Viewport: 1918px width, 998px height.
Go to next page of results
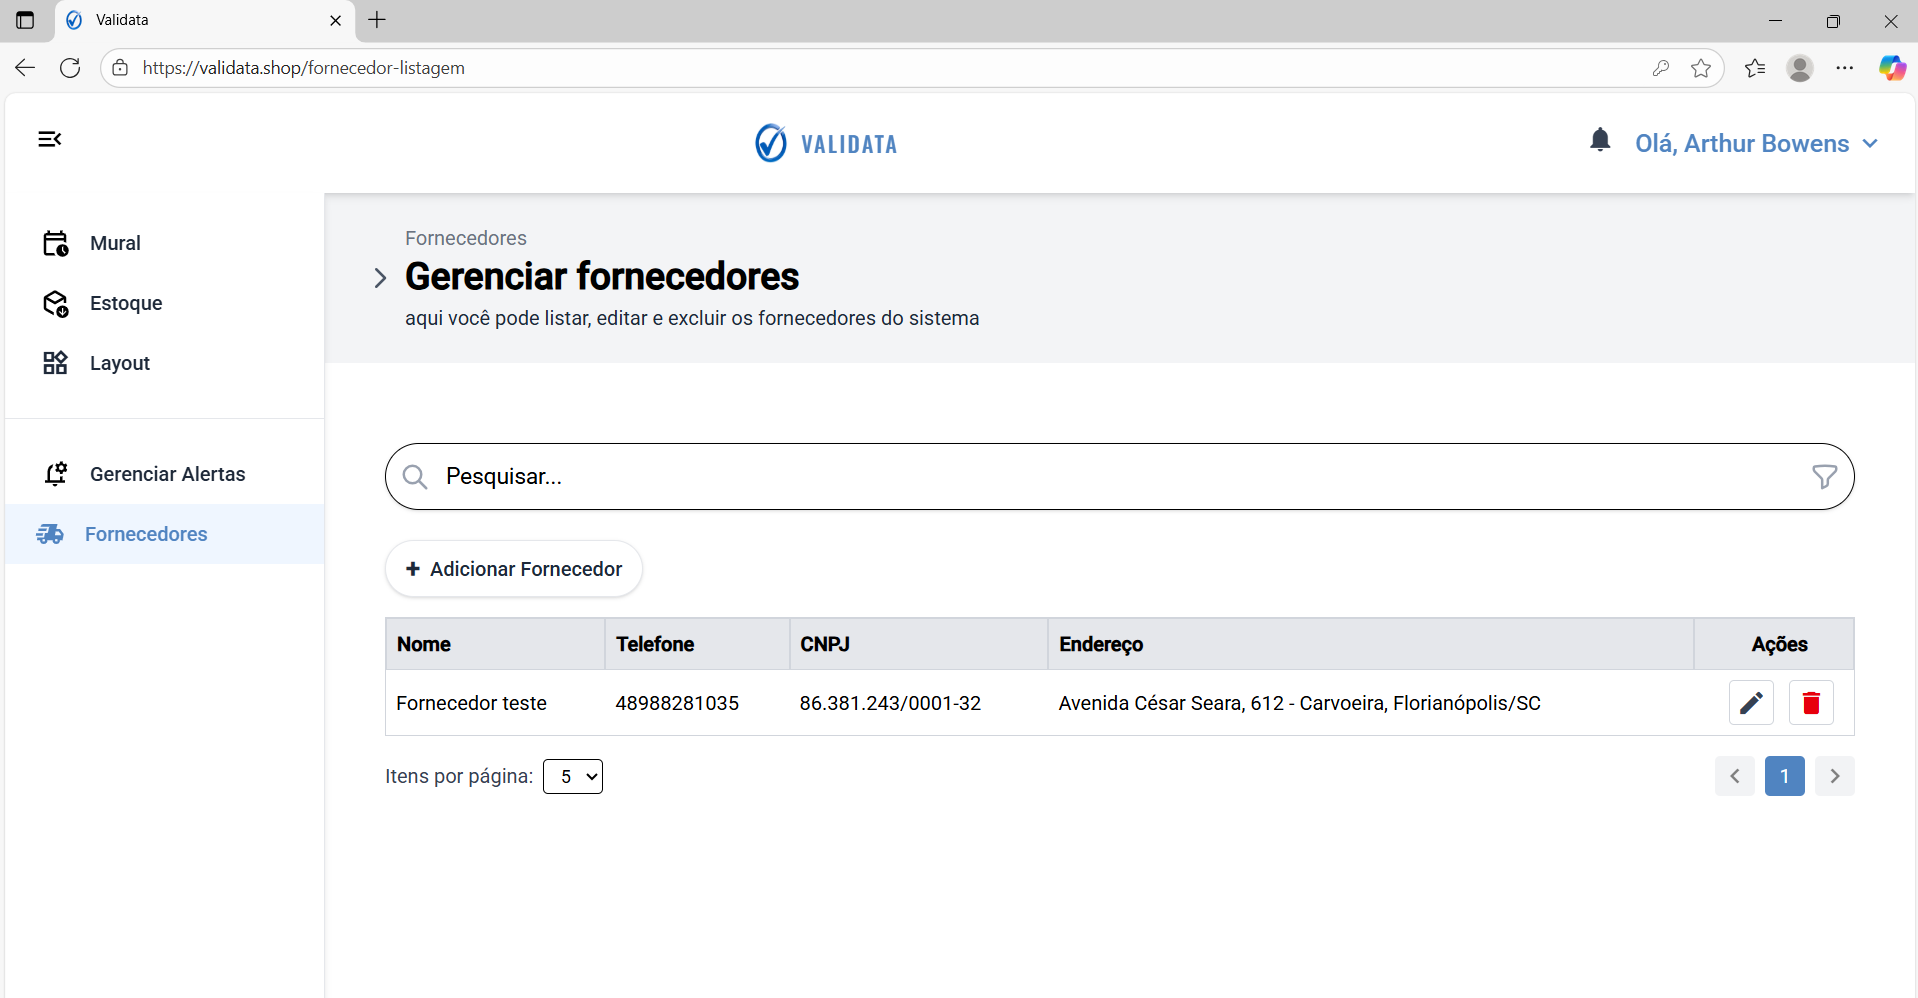(1834, 776)
